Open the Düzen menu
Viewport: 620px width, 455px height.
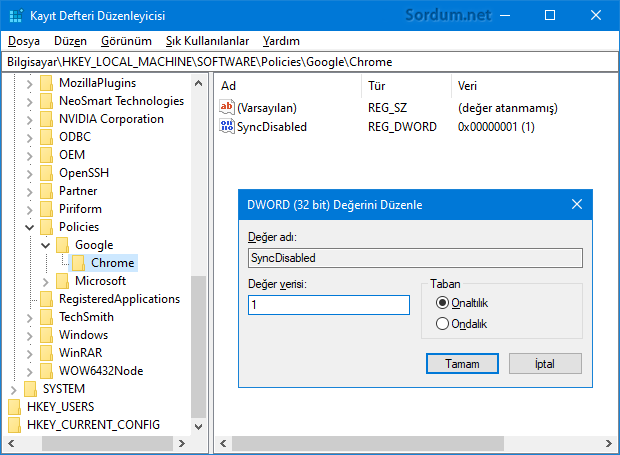[x=70, y=41]
